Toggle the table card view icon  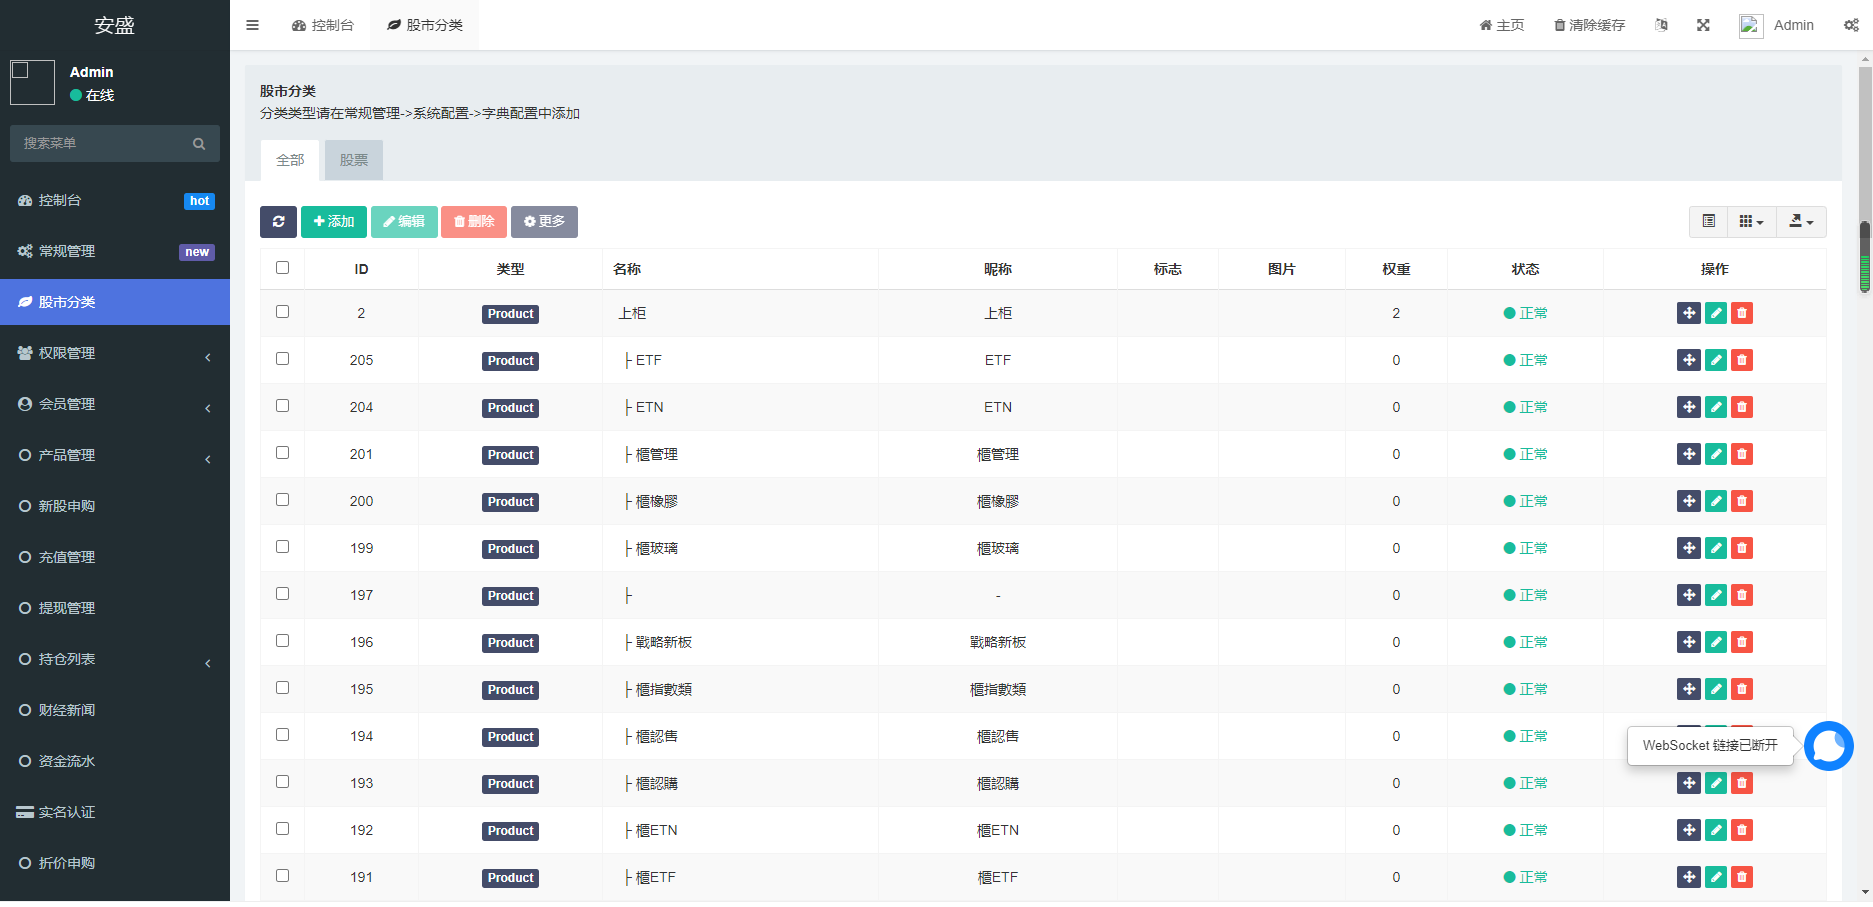click(1709, 222)
